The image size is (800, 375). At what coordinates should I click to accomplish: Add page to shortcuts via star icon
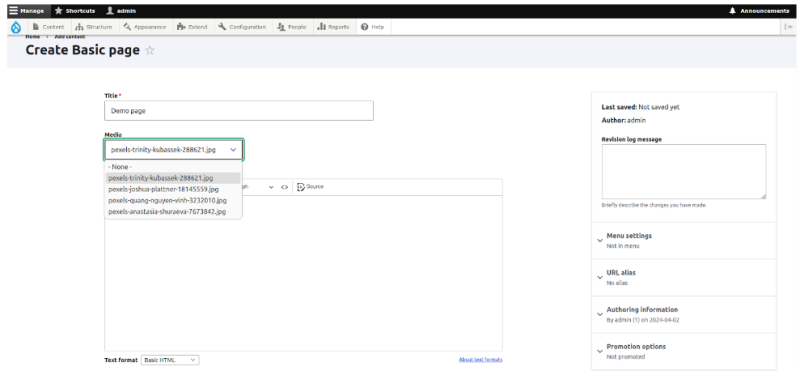pos(150,51)
